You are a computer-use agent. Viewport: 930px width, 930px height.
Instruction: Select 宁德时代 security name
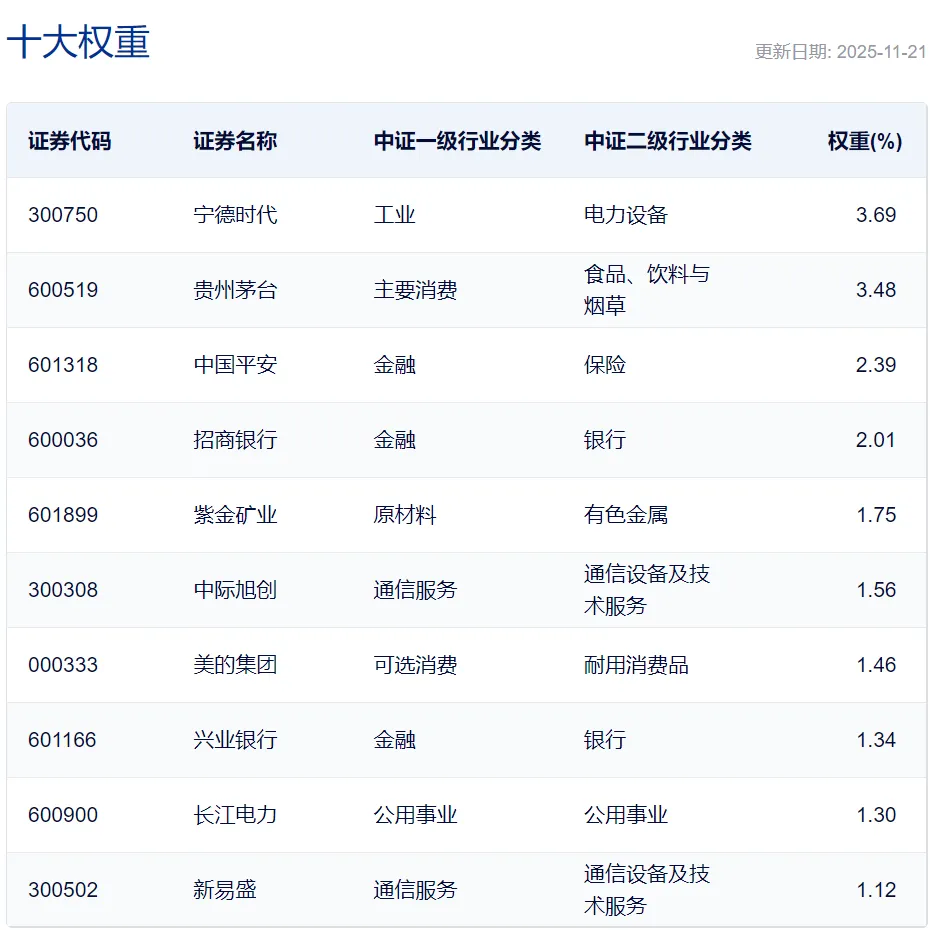click(235, 215)
